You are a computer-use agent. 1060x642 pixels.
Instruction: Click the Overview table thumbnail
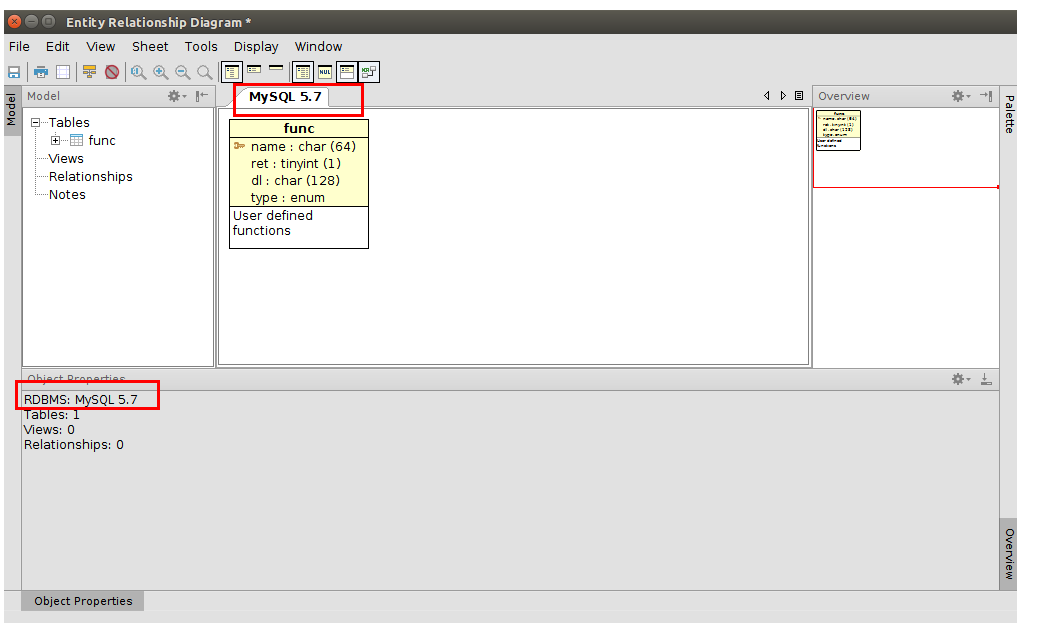pyautogui.click(x=838, y=130)
